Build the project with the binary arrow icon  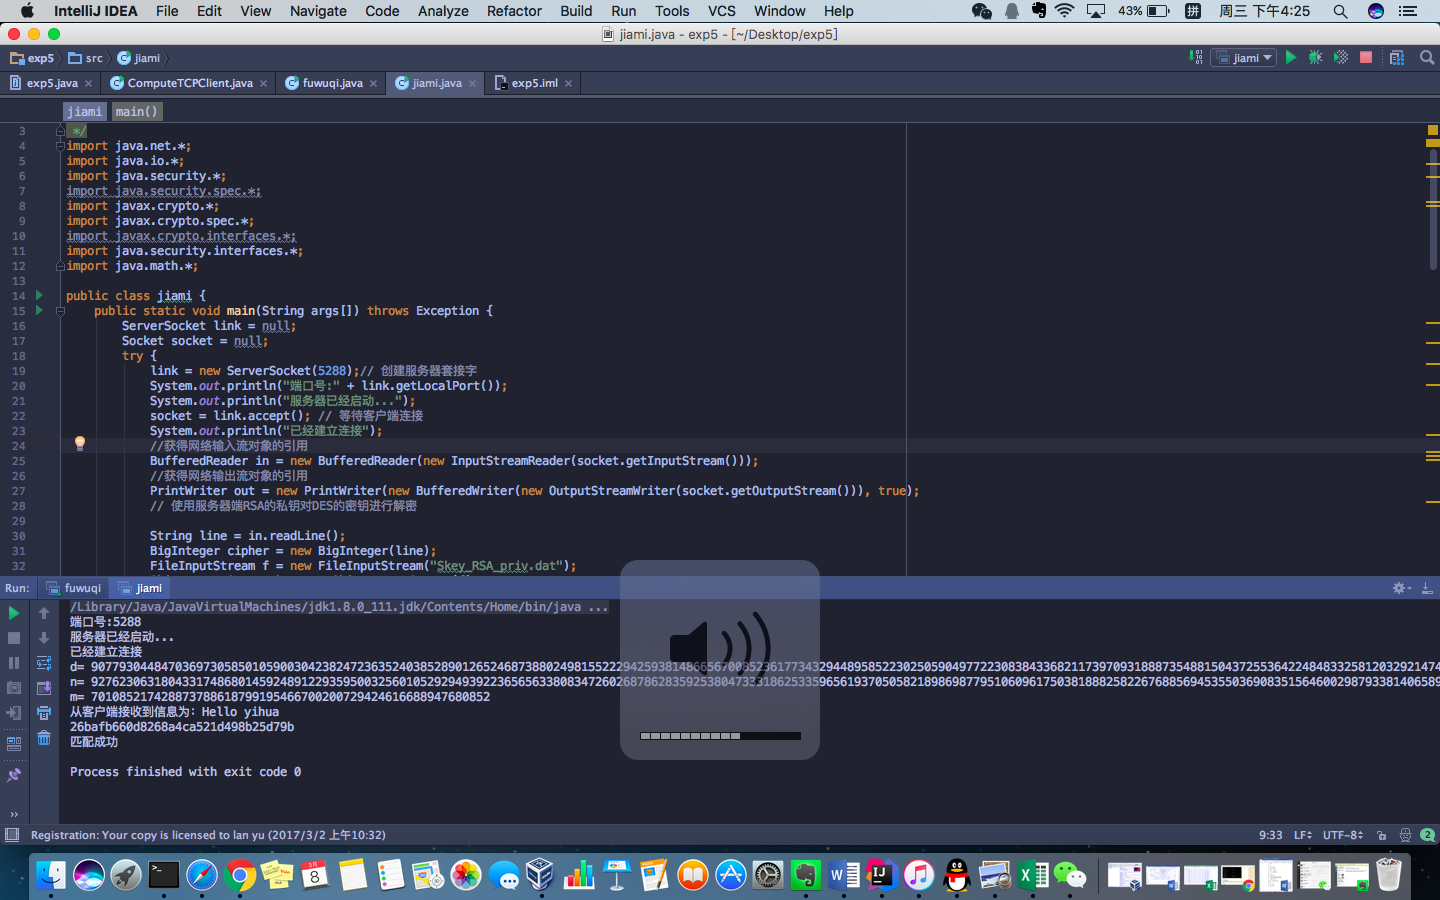point(1196,57)
